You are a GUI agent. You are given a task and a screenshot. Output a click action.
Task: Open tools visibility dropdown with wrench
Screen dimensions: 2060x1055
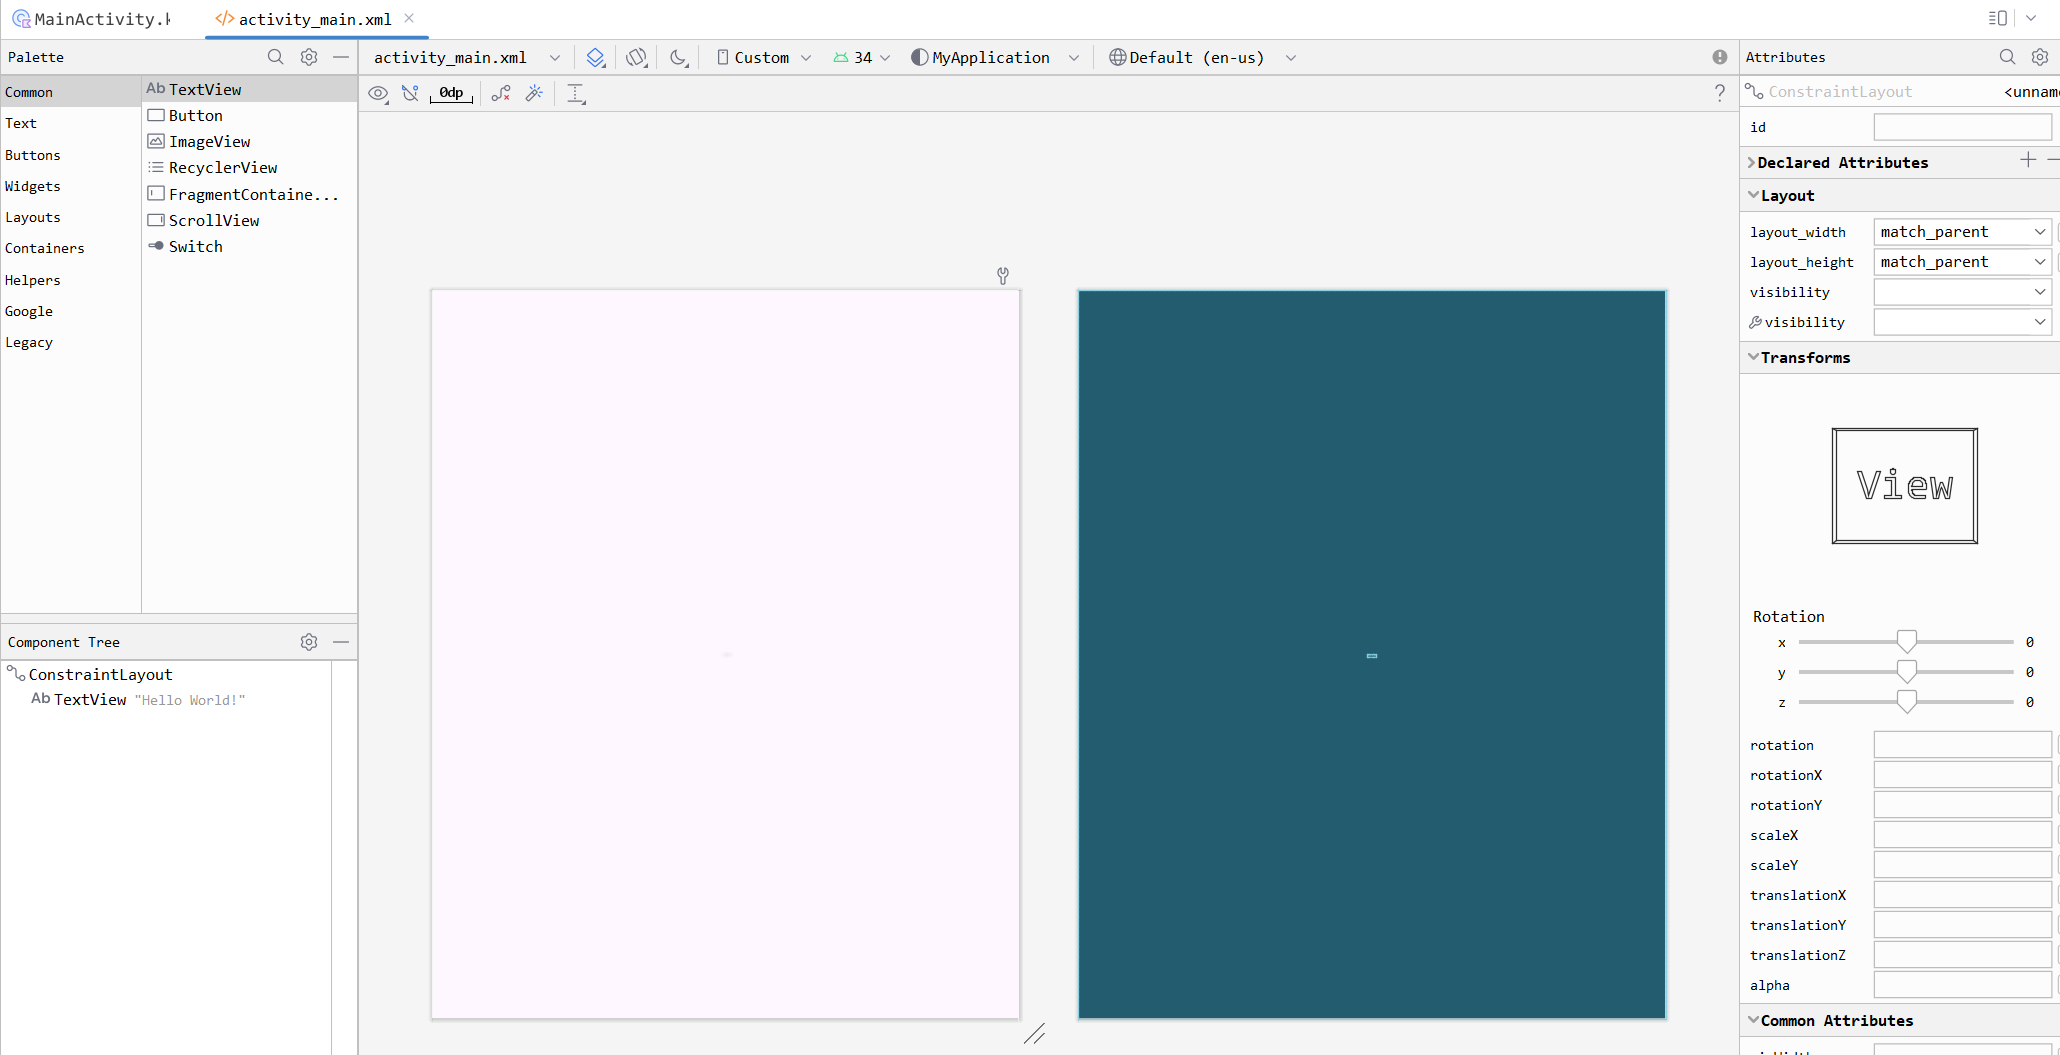[x=1962, y=322]
